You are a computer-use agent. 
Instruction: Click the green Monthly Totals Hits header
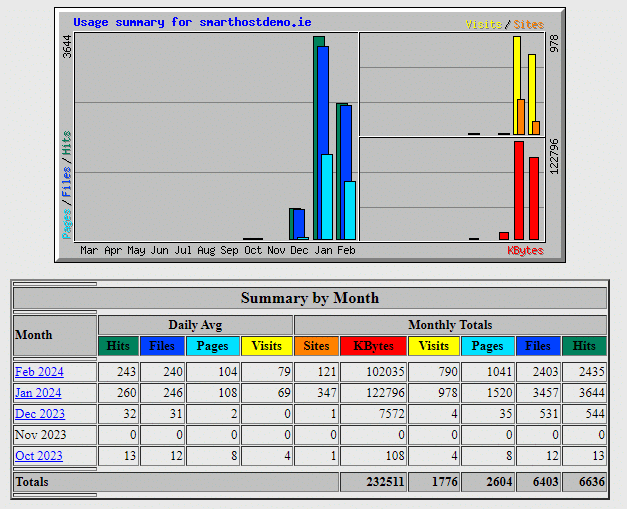584,346
